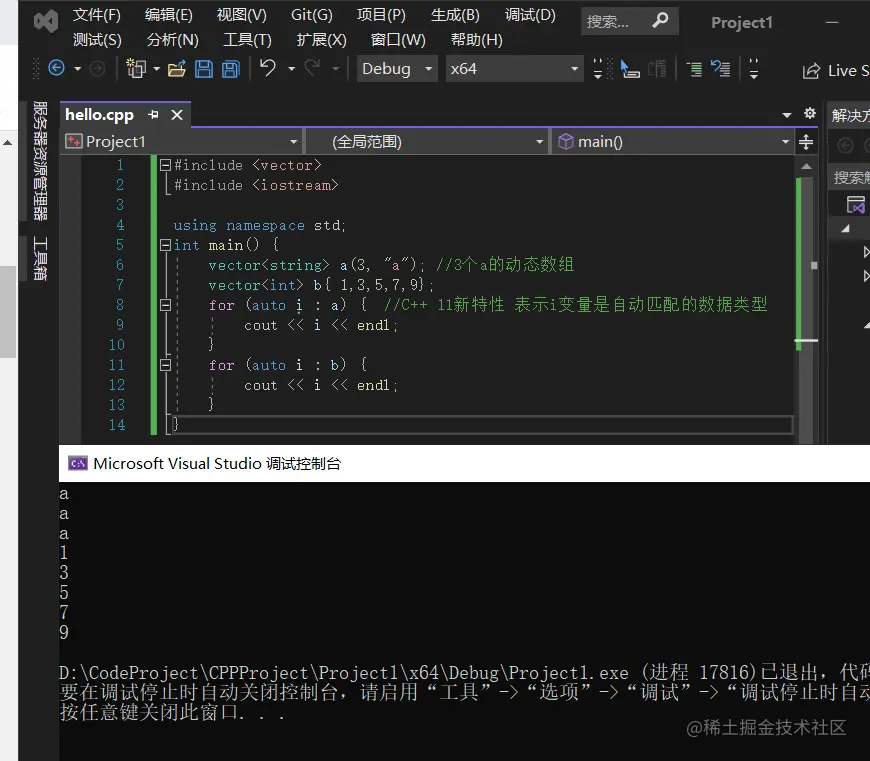This screenshot has height=761, width=870.
Task: Open the 编辑(E) menu
Action: click(x=169, y=14)
